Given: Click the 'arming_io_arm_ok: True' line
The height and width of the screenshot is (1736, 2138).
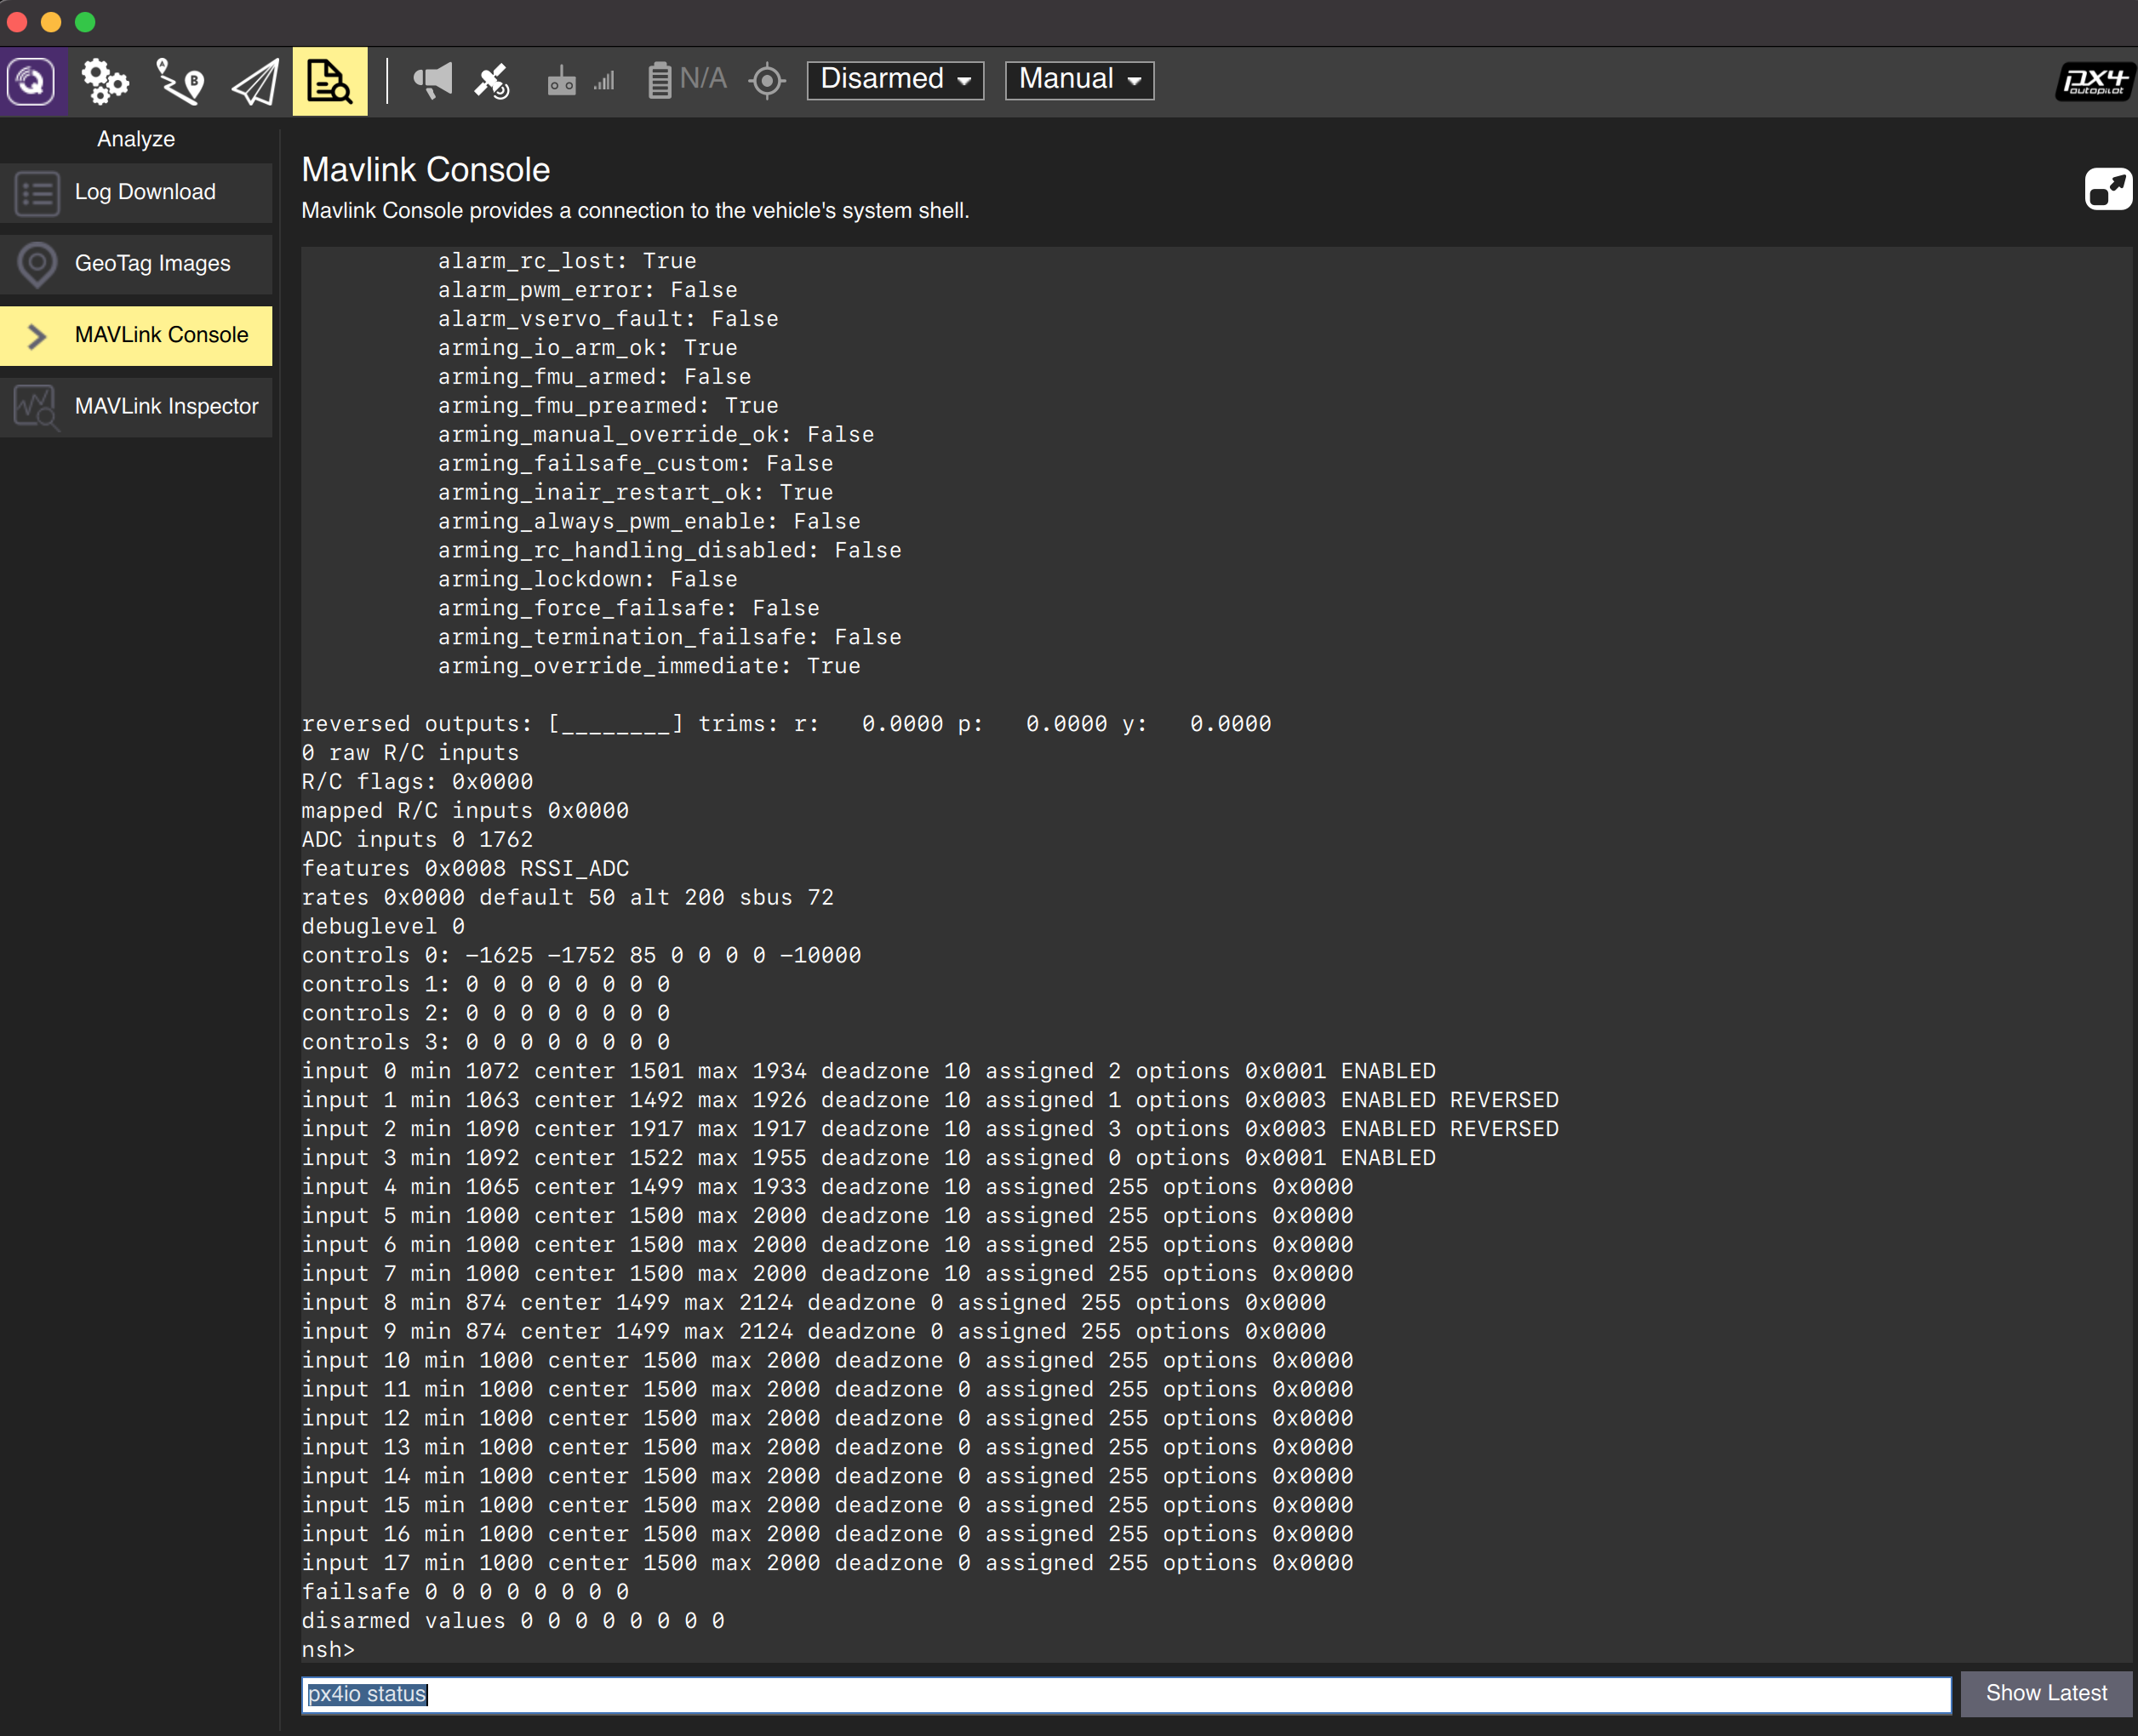Looking at the screenshot, I should click(x=588, y=348).
